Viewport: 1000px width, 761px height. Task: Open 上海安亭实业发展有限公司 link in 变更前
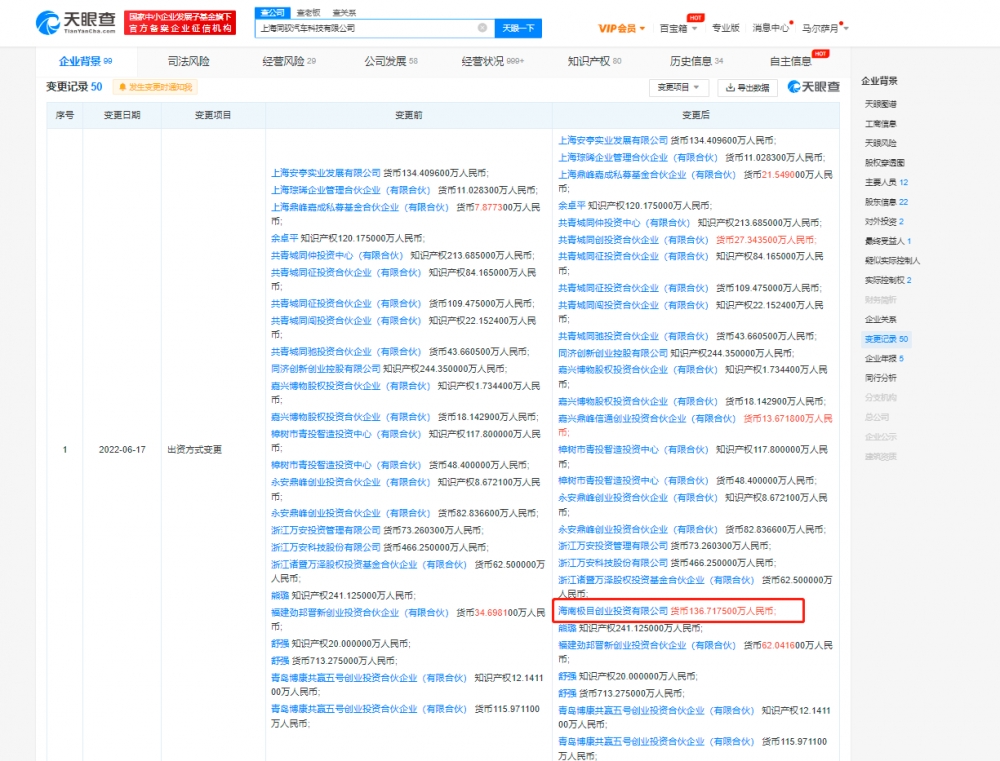325,173
